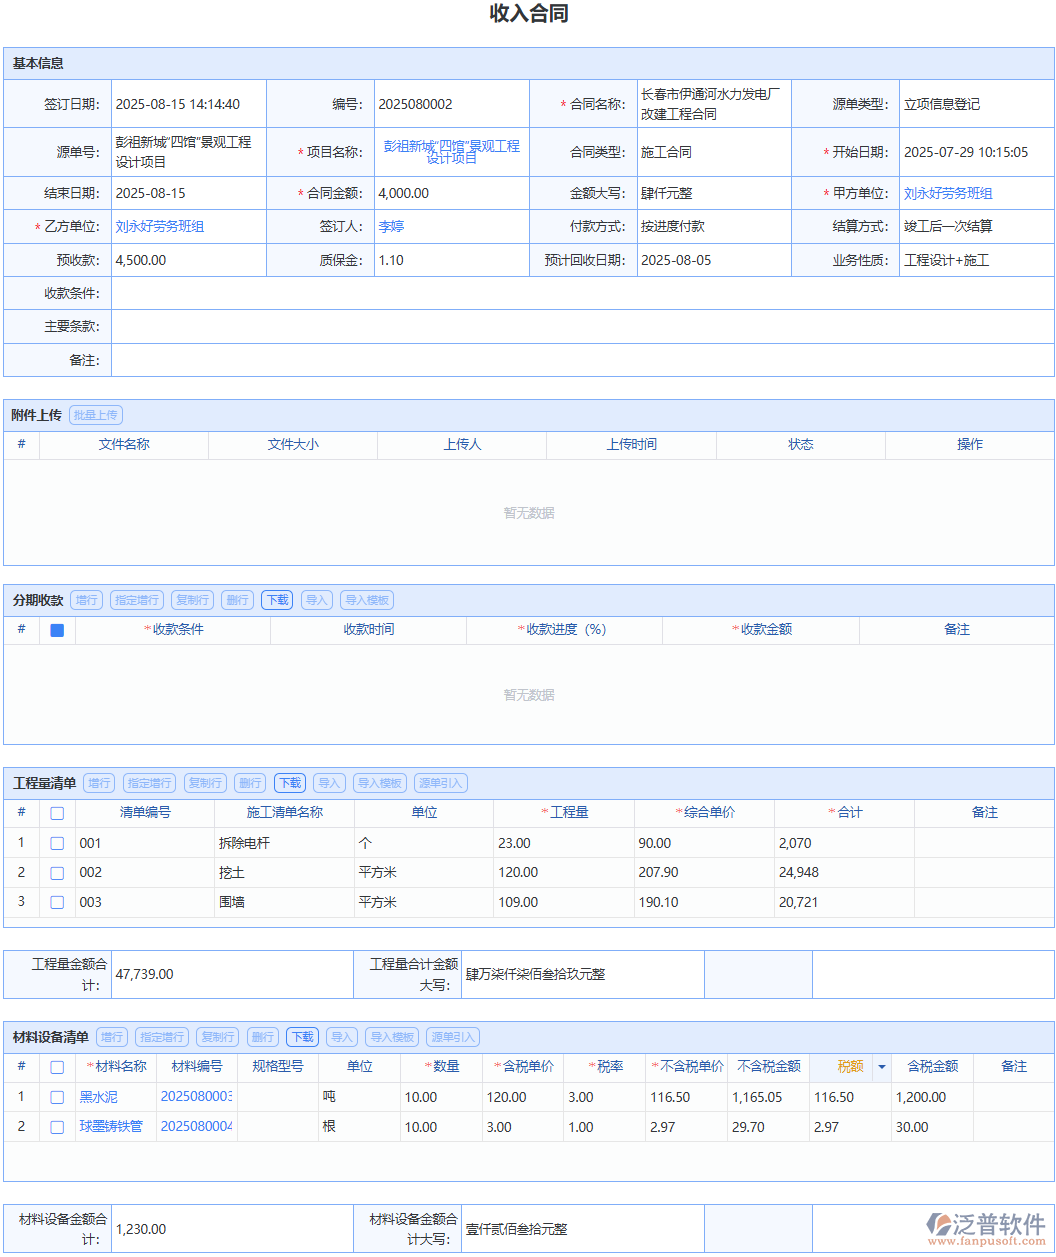Click 复制行 in the 工程量清单 toolbar
The height and width of the screenshot is (1257, 1056).
205,783
